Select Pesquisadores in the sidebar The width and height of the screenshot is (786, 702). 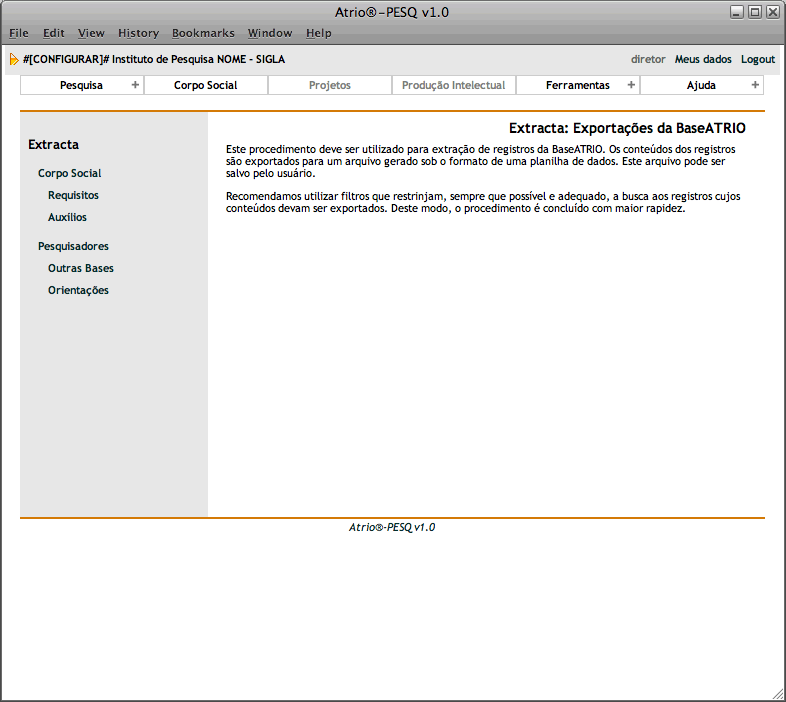point(73,245)
